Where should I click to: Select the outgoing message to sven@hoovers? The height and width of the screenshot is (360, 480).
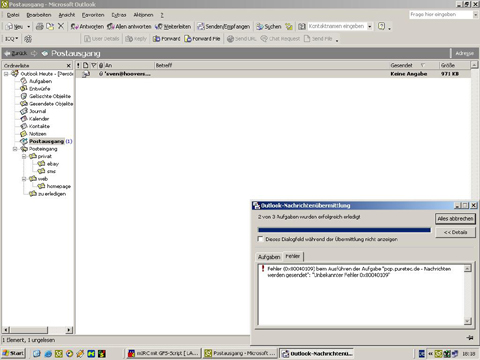[x=273, y=74]
